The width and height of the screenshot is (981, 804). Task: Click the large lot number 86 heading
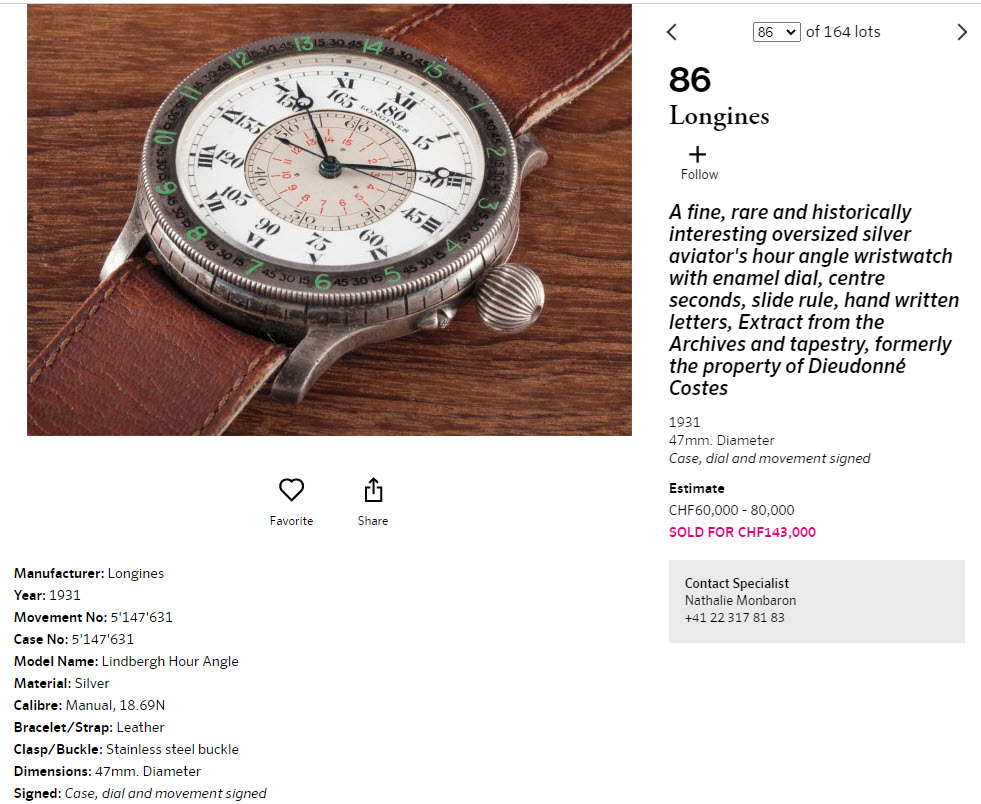coord(690,80)
